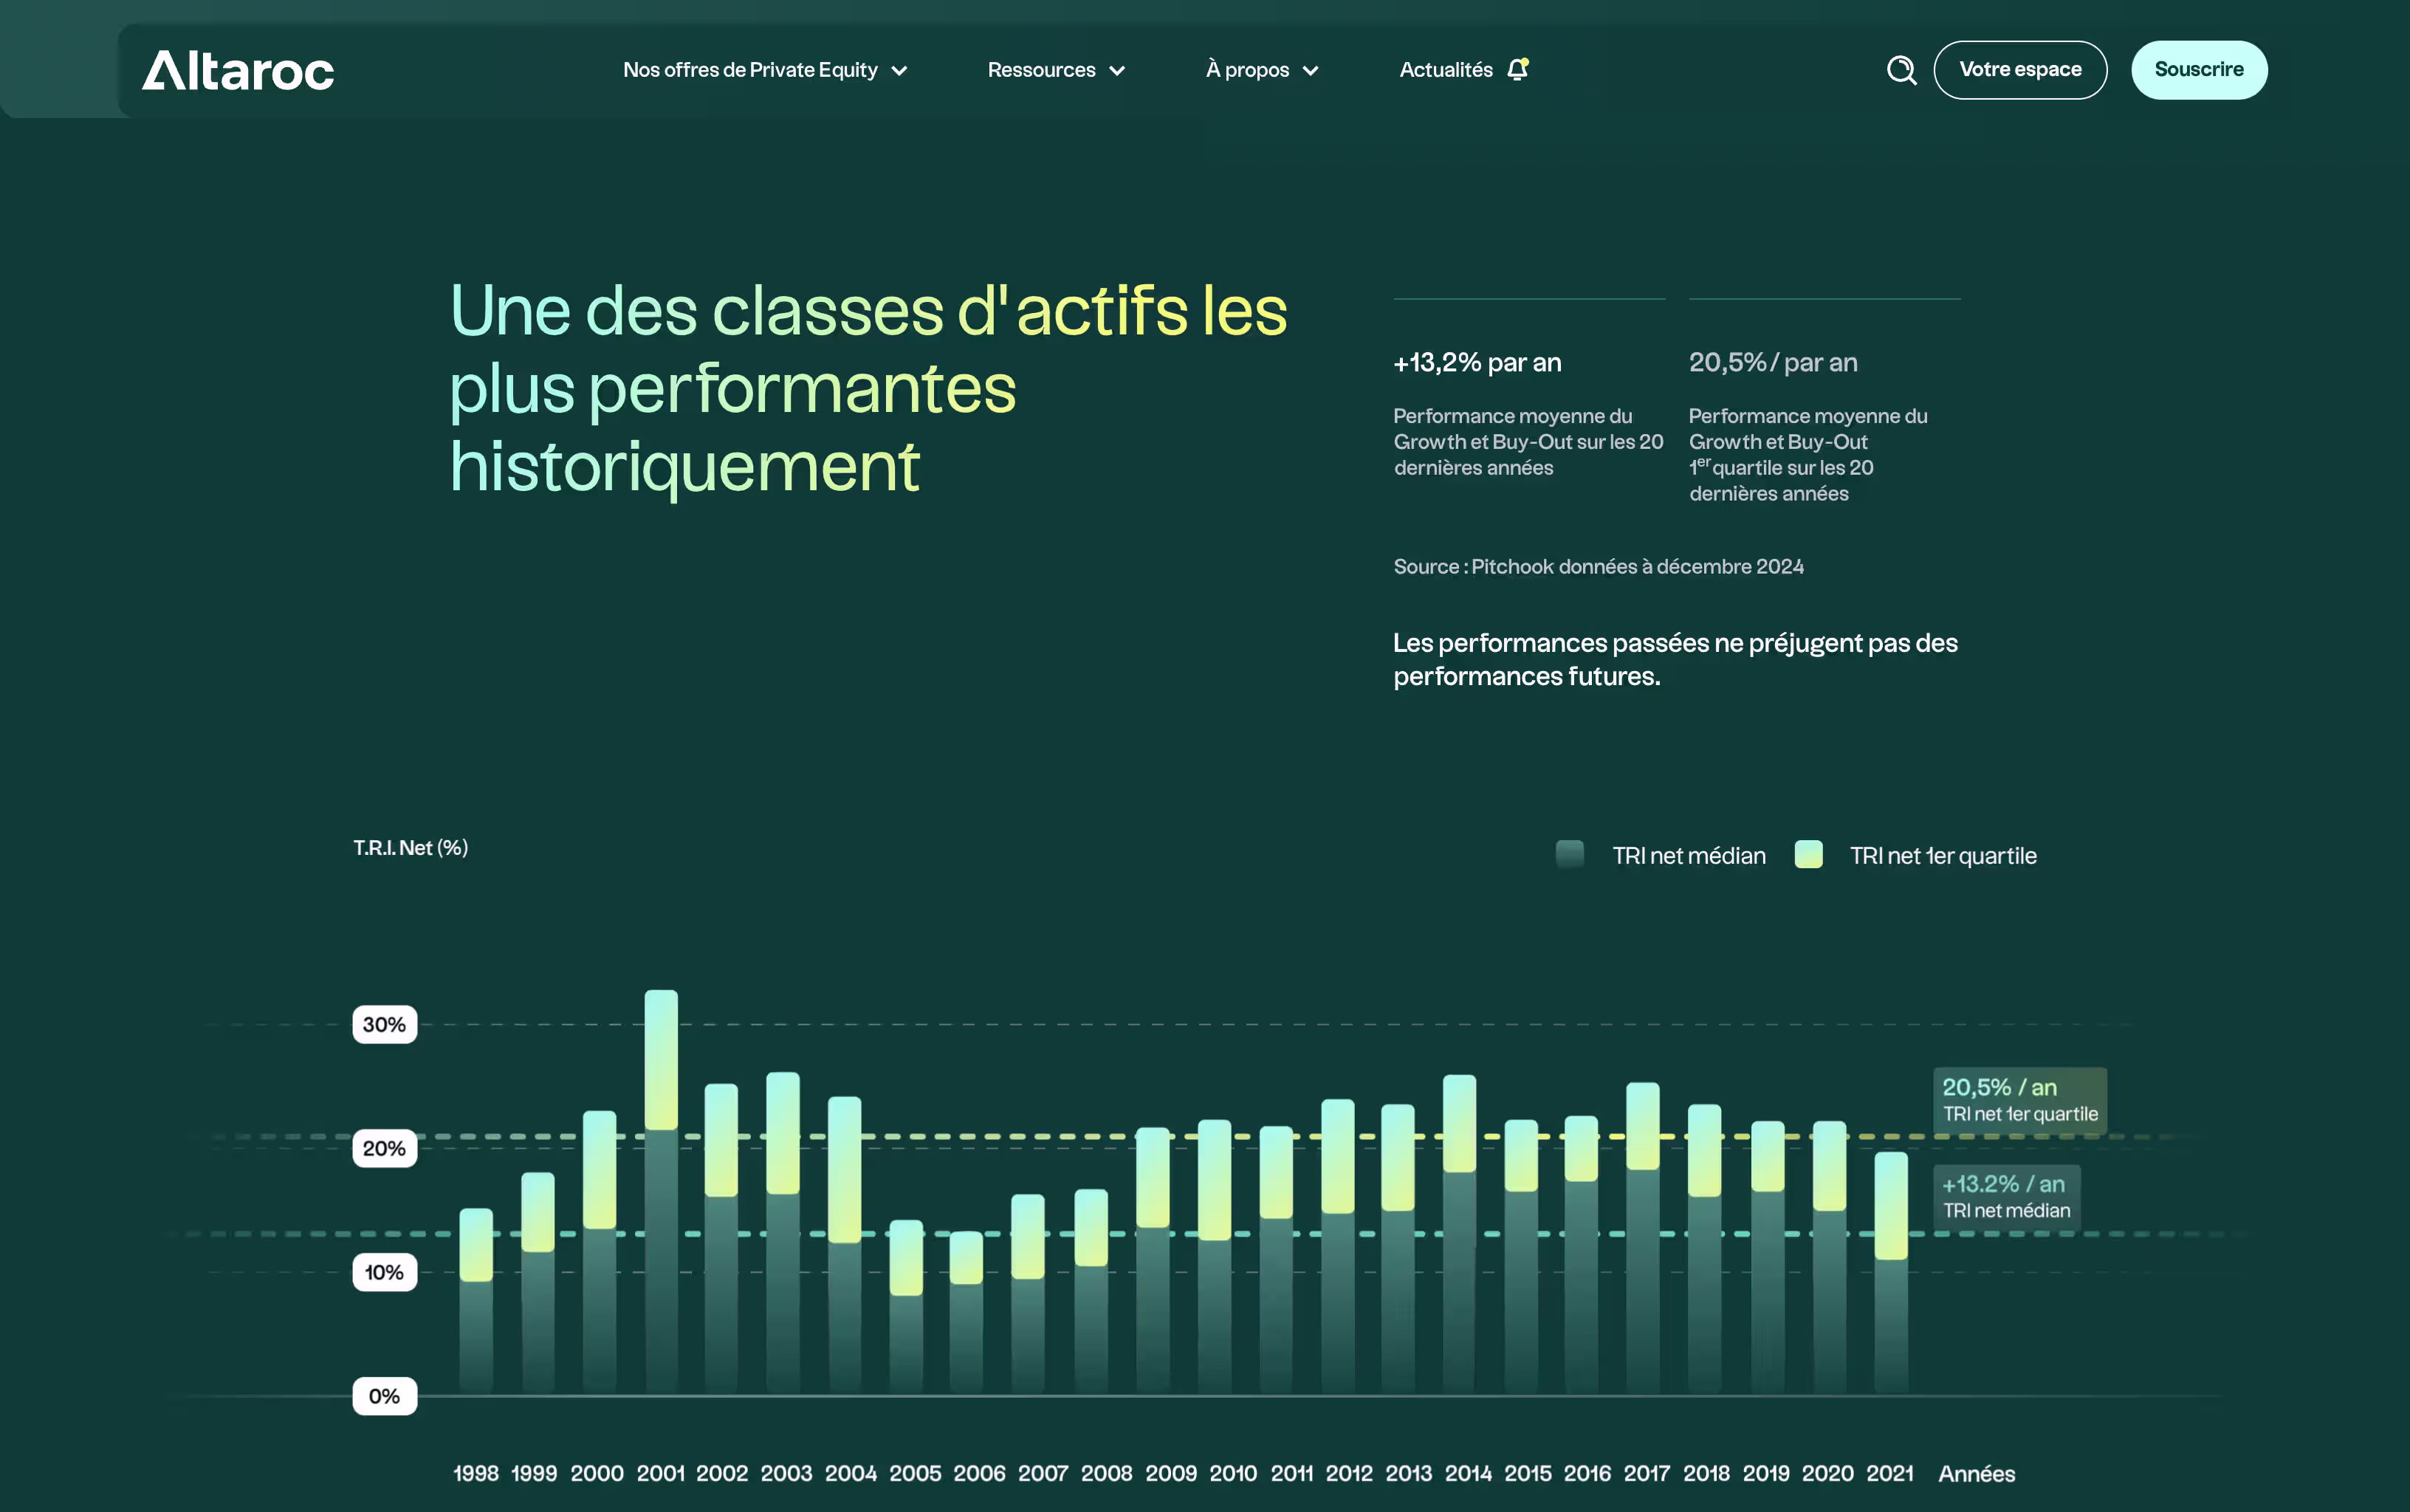Viewport: 2410px width, 1512px height.
Task: Click the notification bell beside Actualités
Action: tap(1518, 69)
